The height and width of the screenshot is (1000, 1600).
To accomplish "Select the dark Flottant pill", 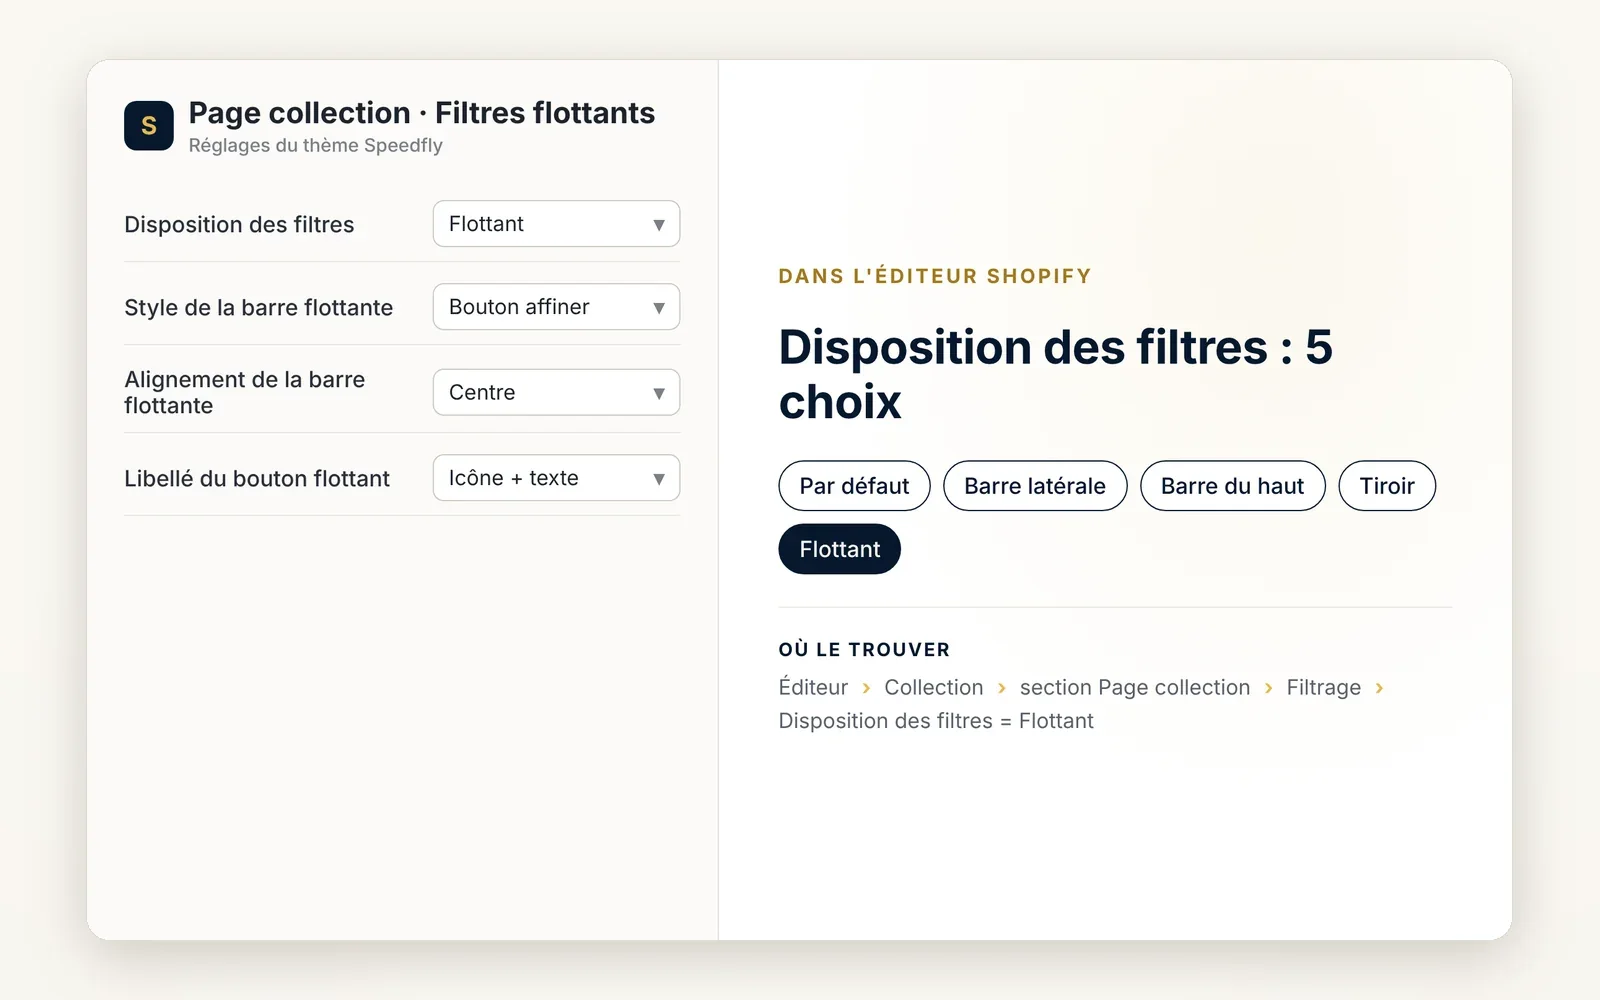I will [x=840, y=549].
